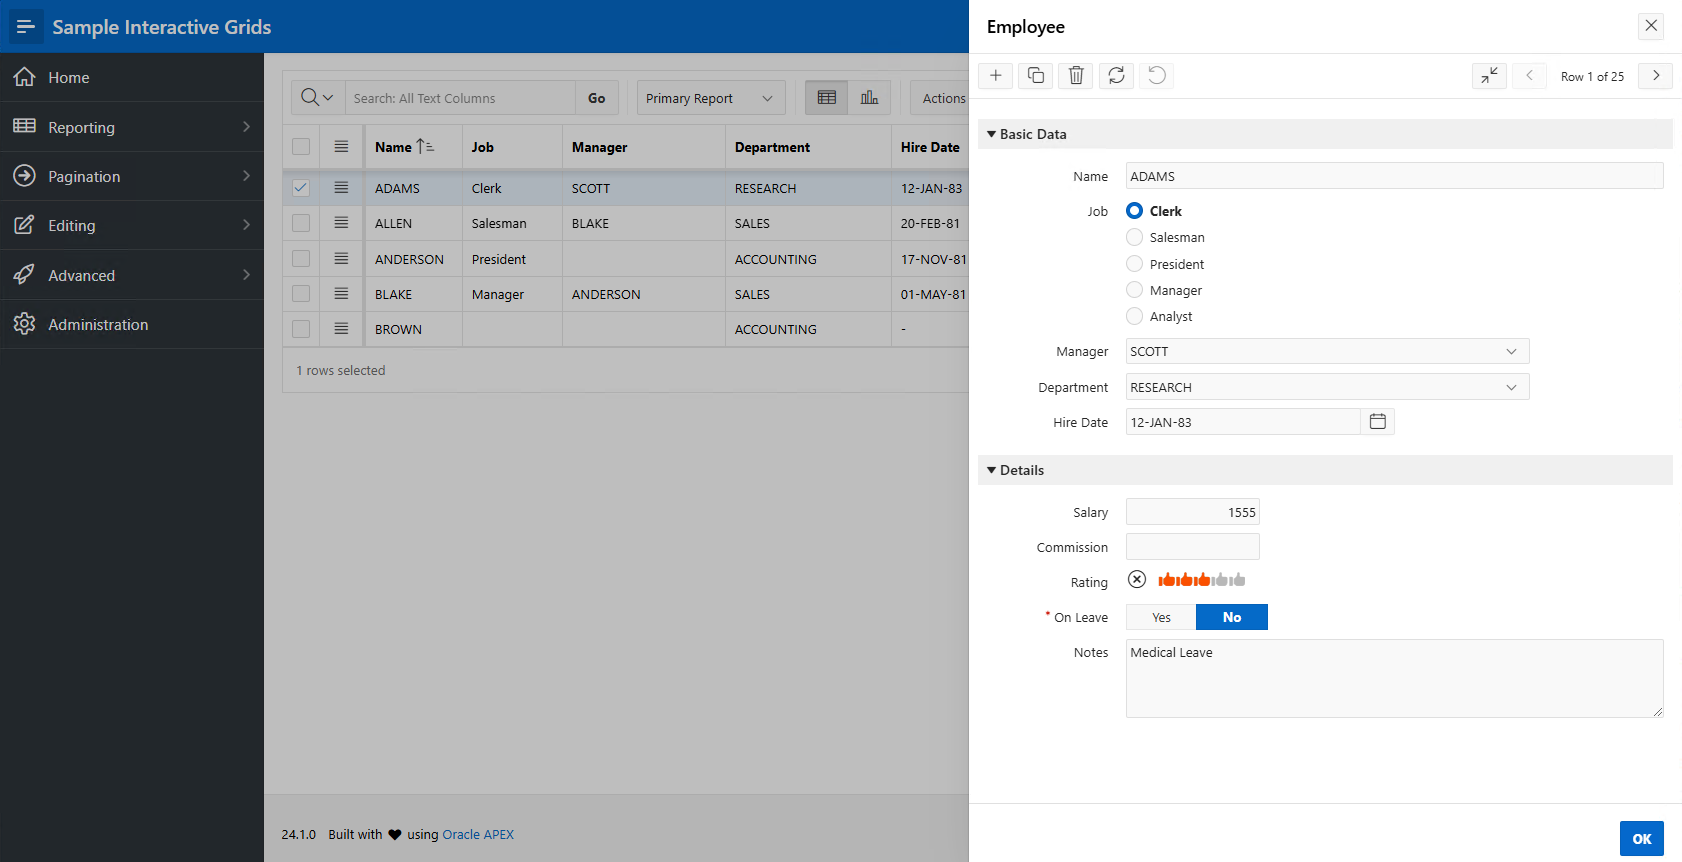Image resolution: width=1682 pixels, height=862 pixels.
Task: Expand the Reporting submenu chevron
Action: [246, 126]
